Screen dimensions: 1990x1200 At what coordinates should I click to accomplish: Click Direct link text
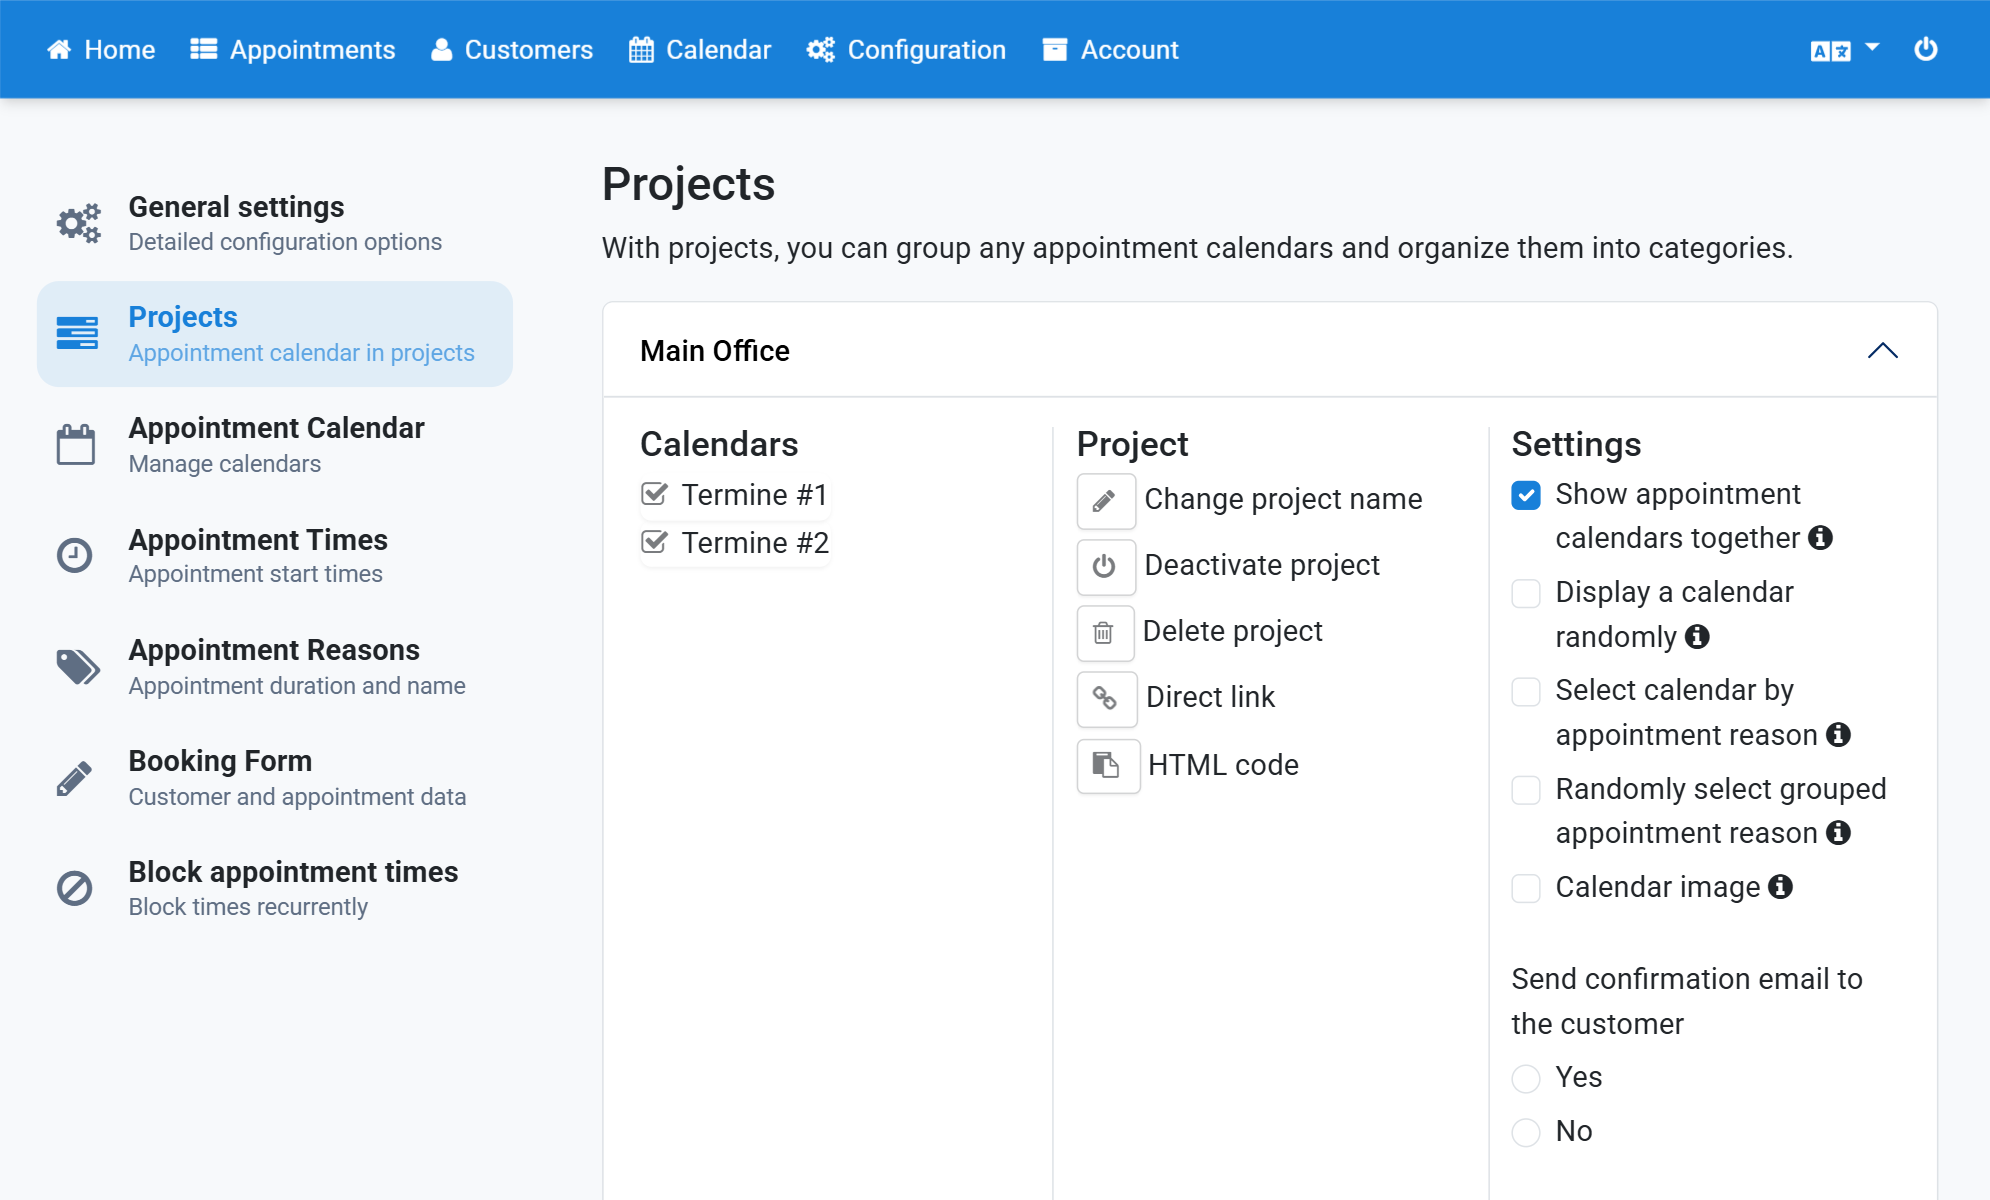point(1210,697)
